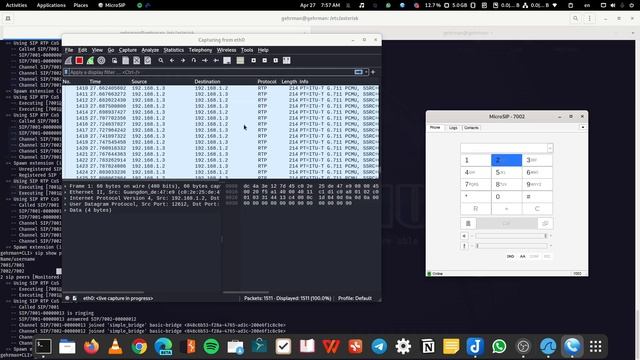
Task: Click the filter bookmark icon
Action: [x=66, y=72]
